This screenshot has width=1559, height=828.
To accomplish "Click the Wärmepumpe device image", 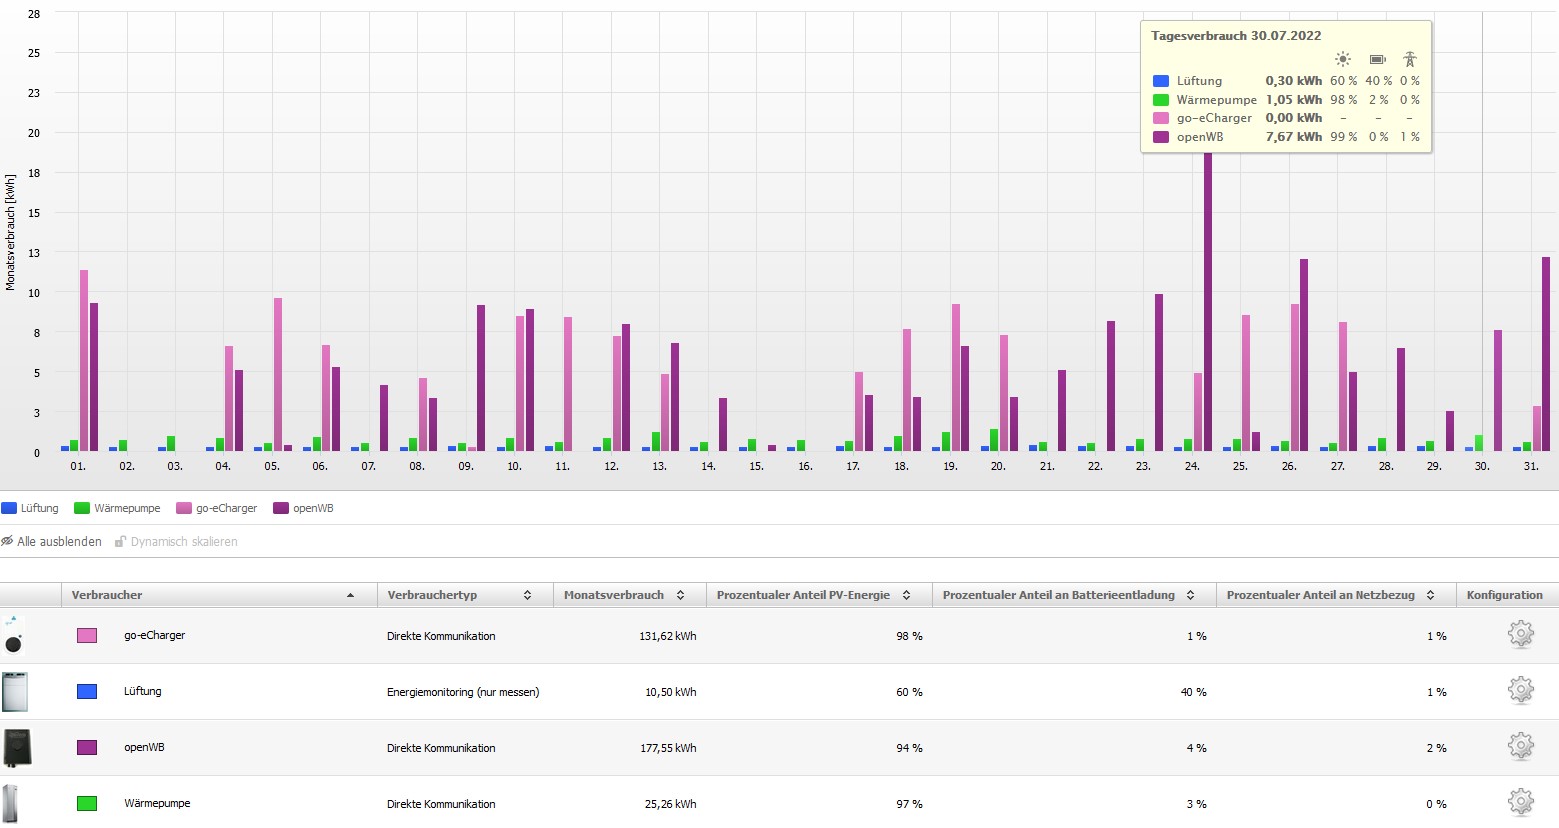I will pos(11,804).
